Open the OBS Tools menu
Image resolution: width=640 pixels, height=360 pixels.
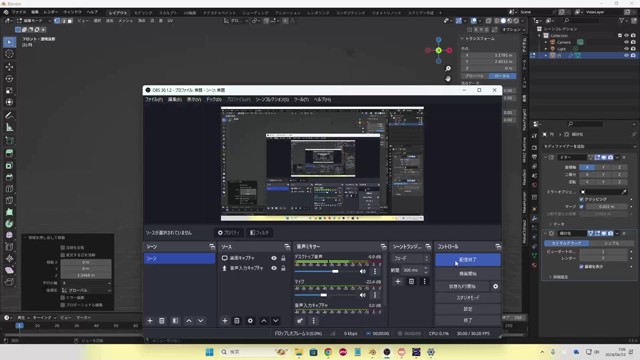[301, 100]
